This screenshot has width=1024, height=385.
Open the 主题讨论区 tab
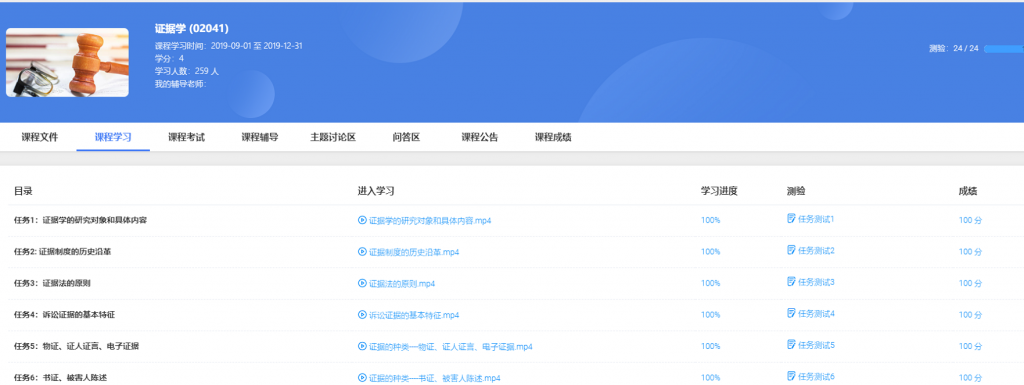(333, 137)
